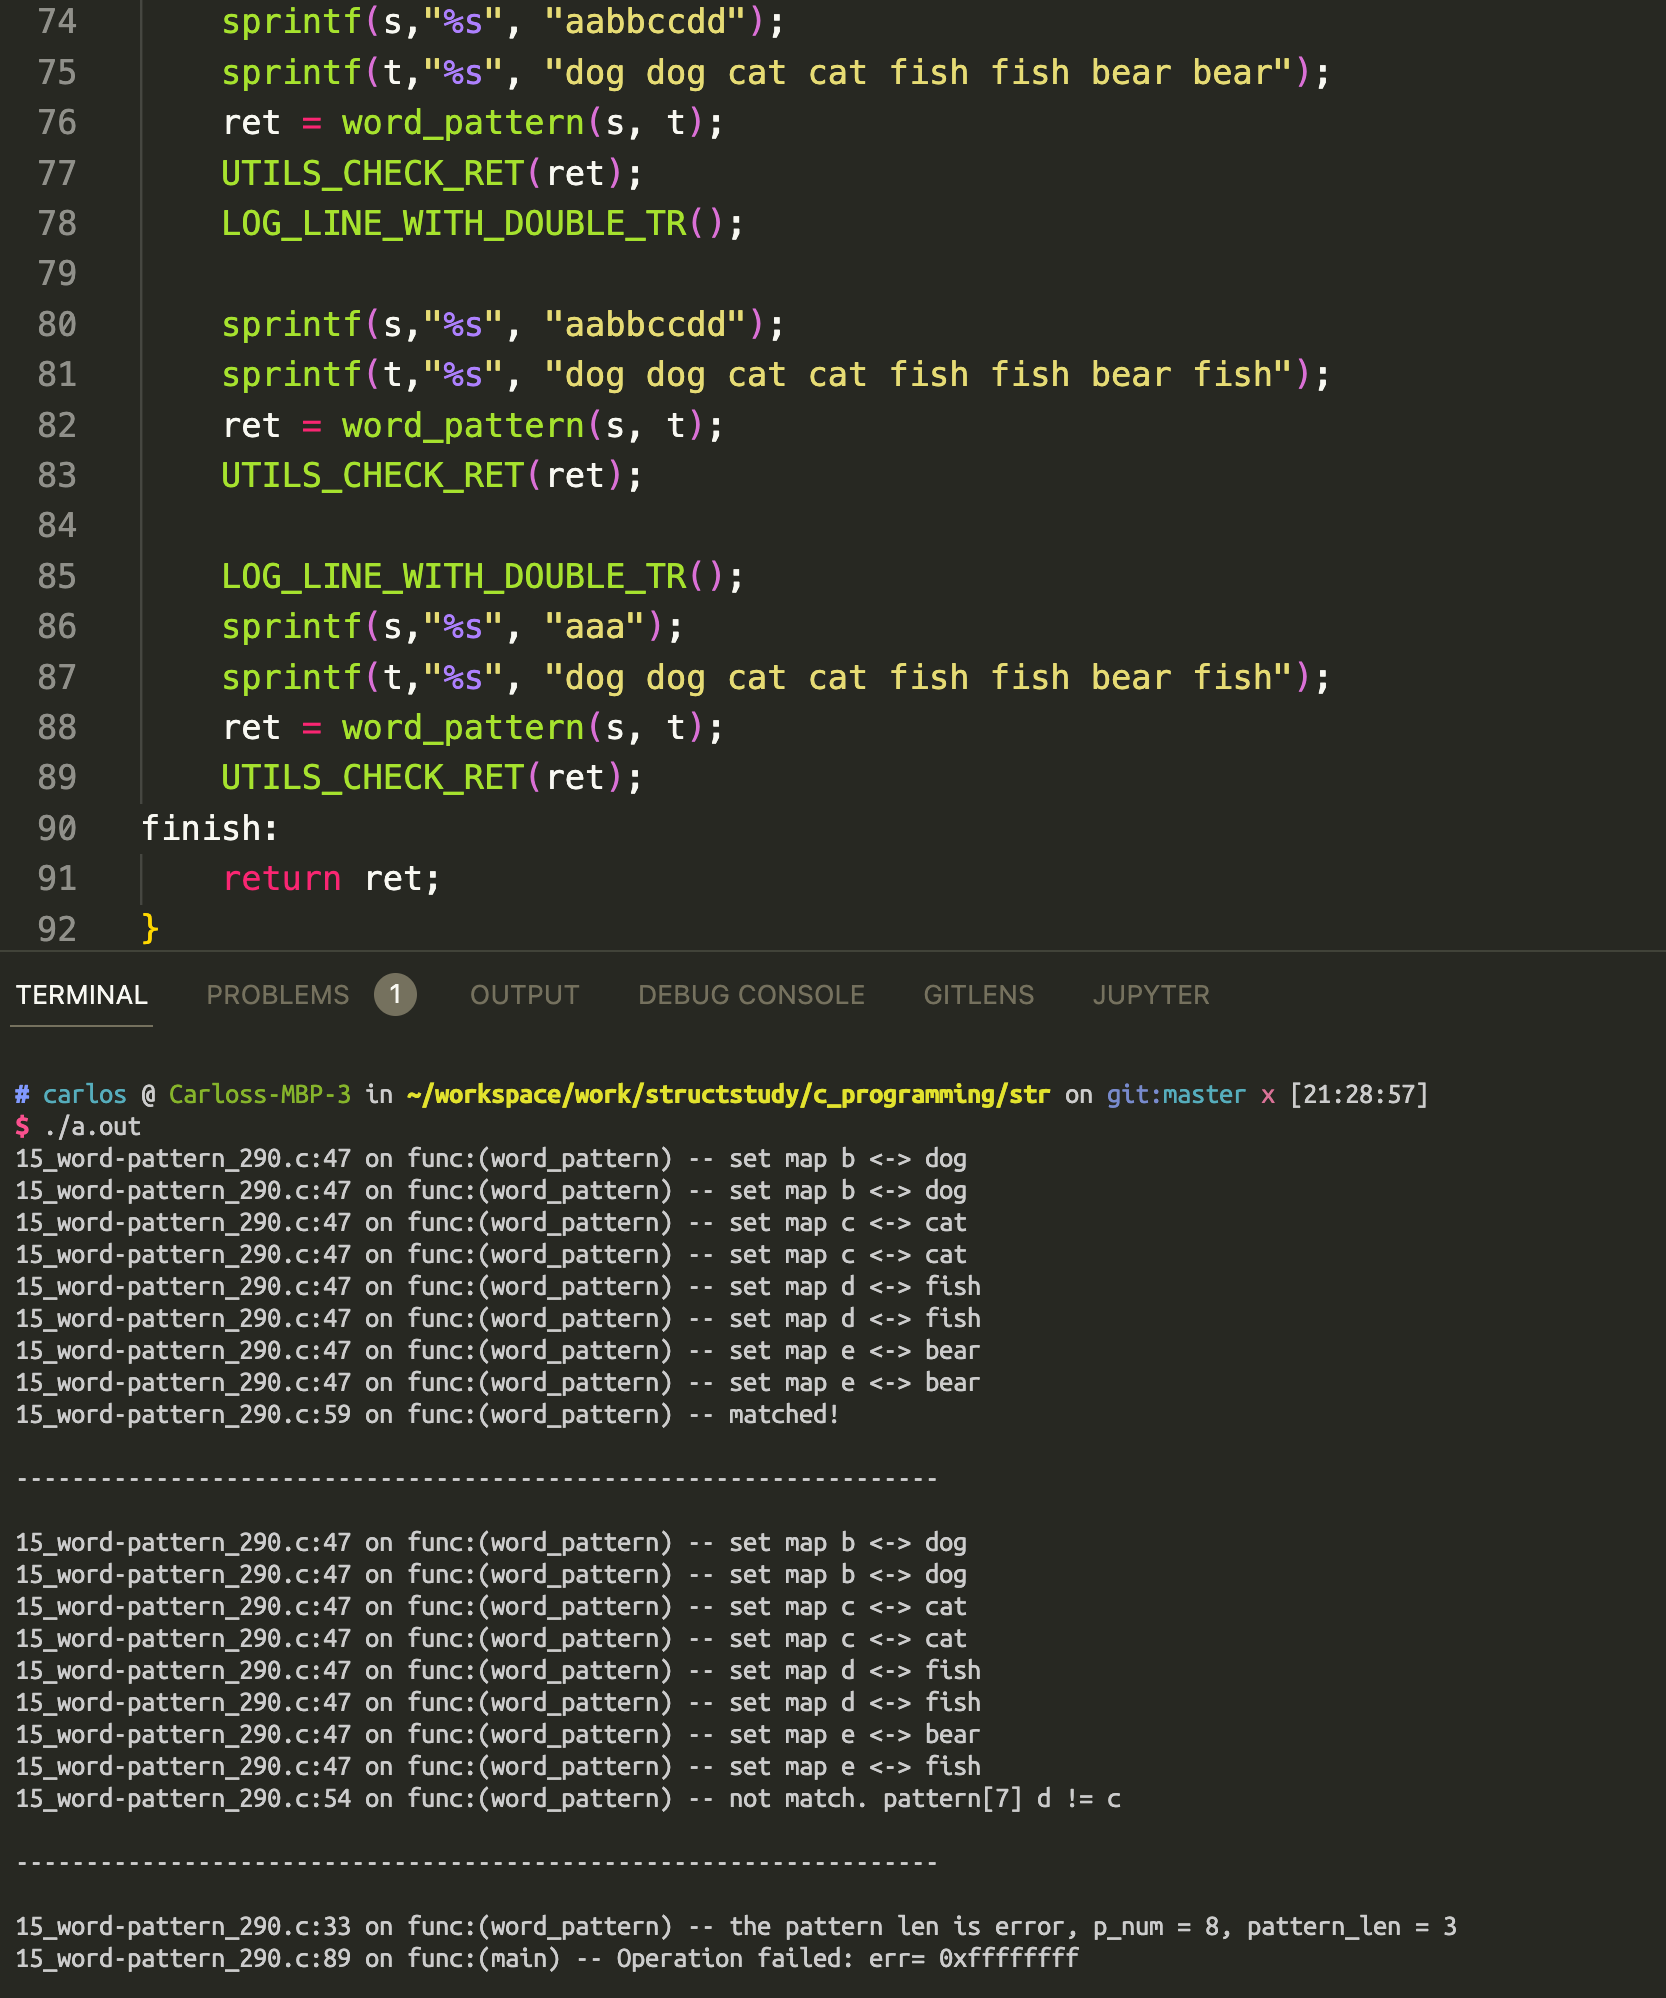Click the UTILS_CHECK_RET macro on line 77
The width and height of the screenshot is (1666, 1998).
pyautogui.click(x=380, y=172)
